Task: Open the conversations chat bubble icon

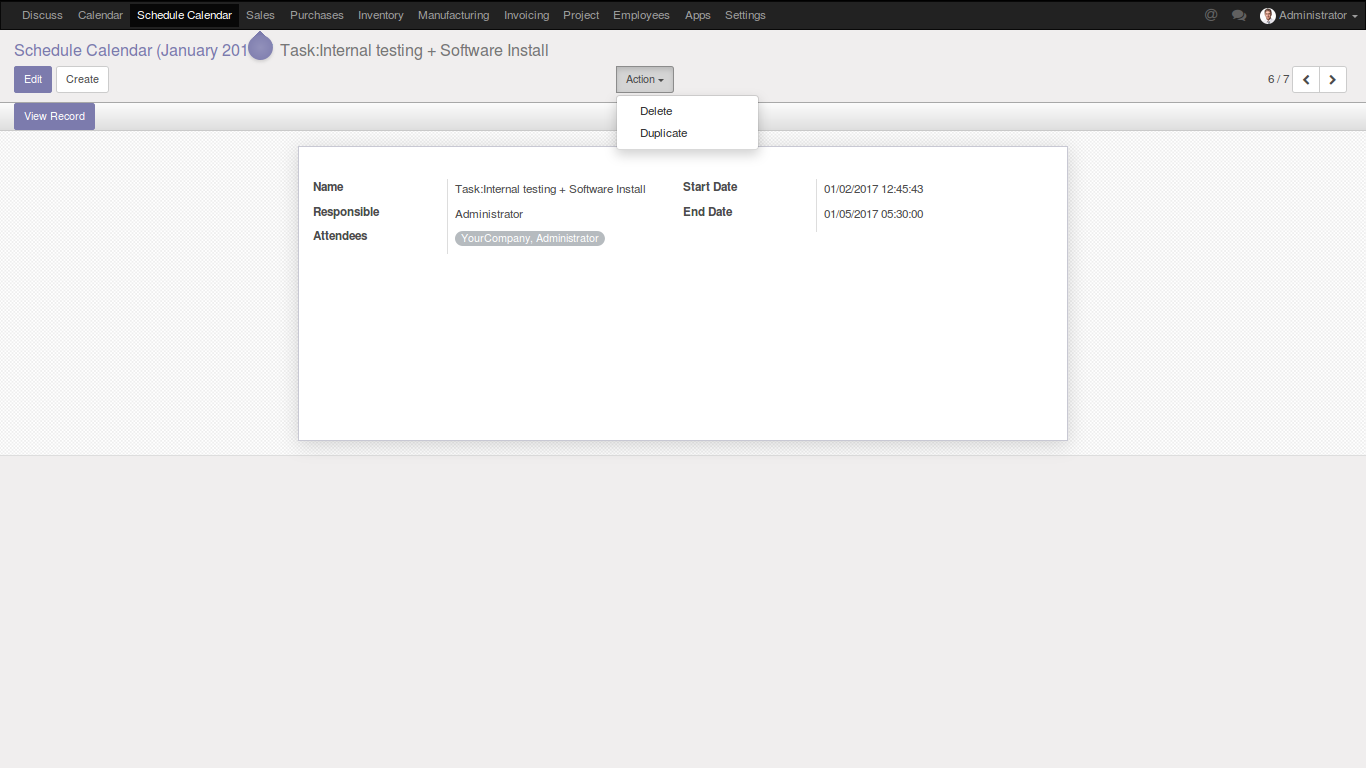Action: (1239, 15)
